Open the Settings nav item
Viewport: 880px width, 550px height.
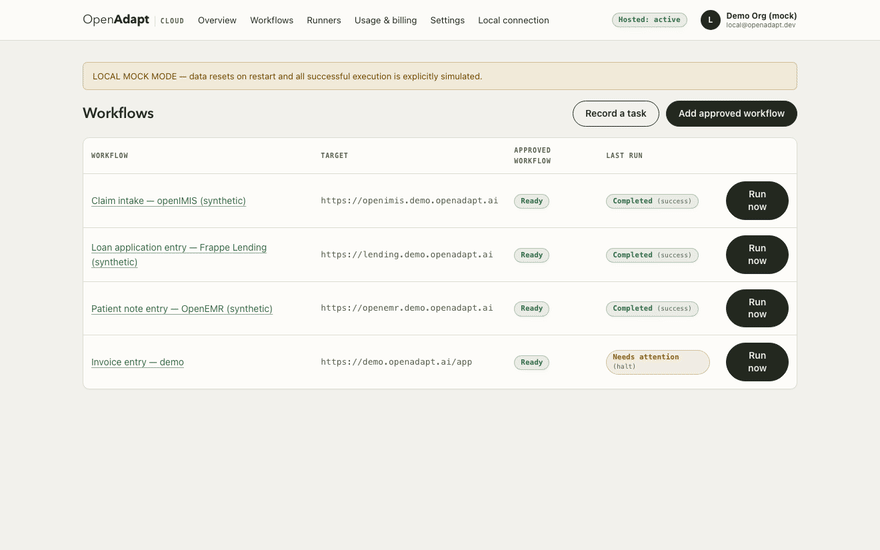pyautogui.click(x=447, y=20)
